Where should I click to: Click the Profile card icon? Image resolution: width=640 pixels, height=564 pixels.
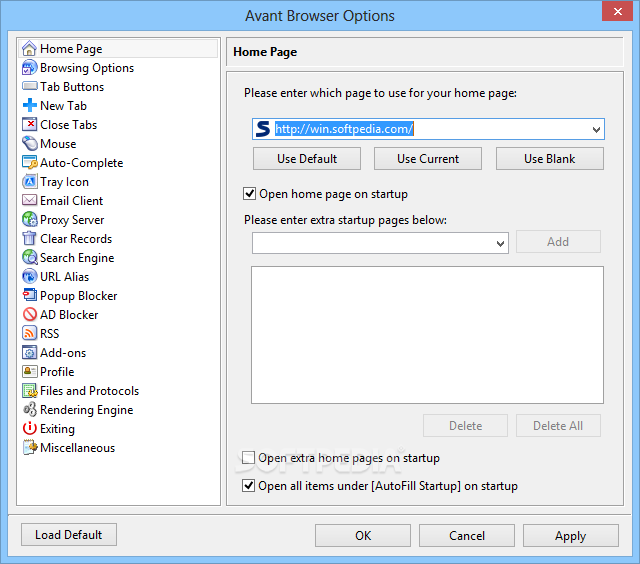click(x=29, y=371)
